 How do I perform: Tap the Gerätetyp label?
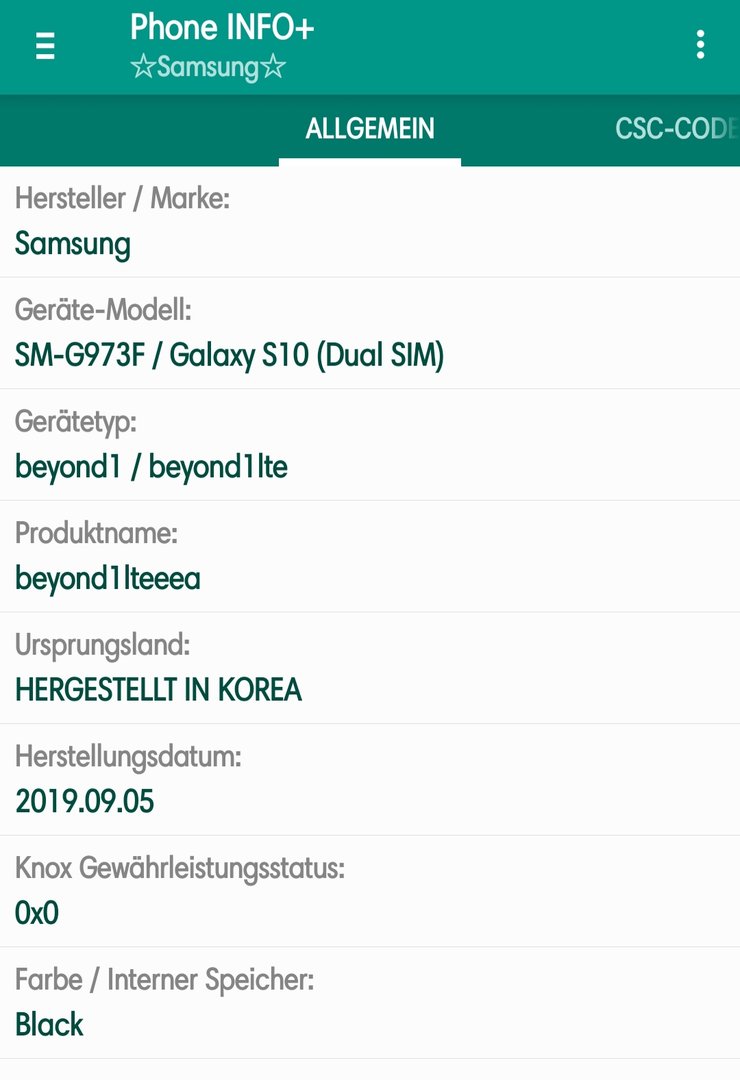coord(76,422)
